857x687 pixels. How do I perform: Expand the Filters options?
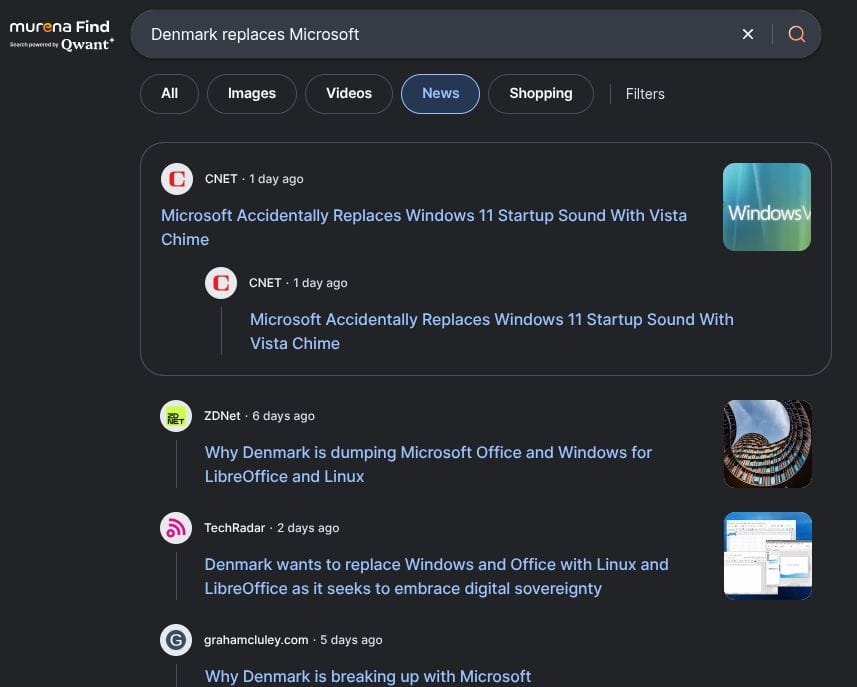coord(644,93)
